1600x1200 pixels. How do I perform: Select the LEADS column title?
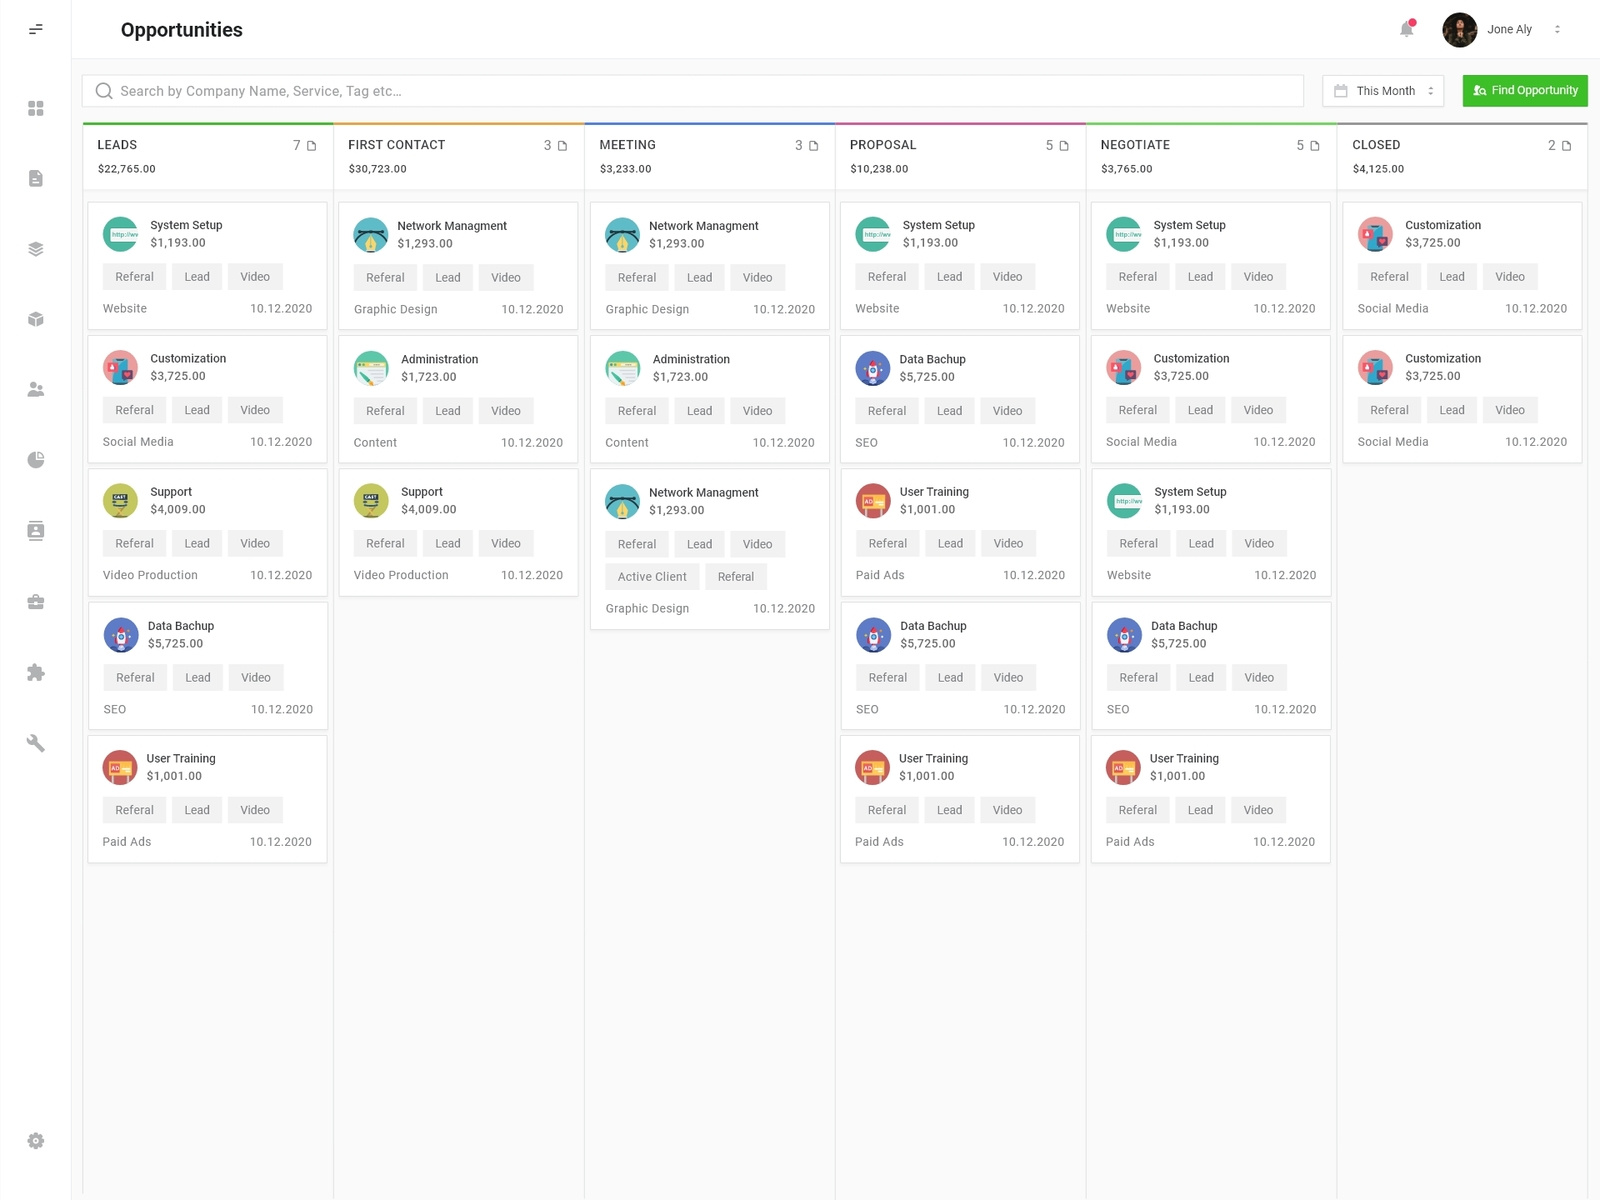coord(117,145)
